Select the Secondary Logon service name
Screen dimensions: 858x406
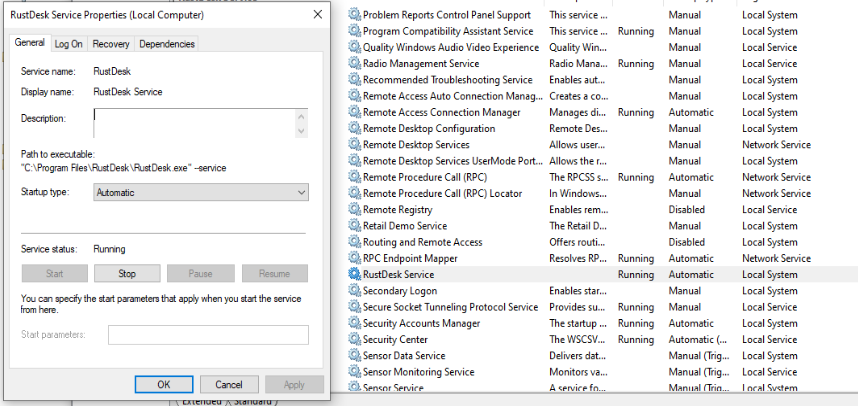pyautogui.click(x=400, y=291)
